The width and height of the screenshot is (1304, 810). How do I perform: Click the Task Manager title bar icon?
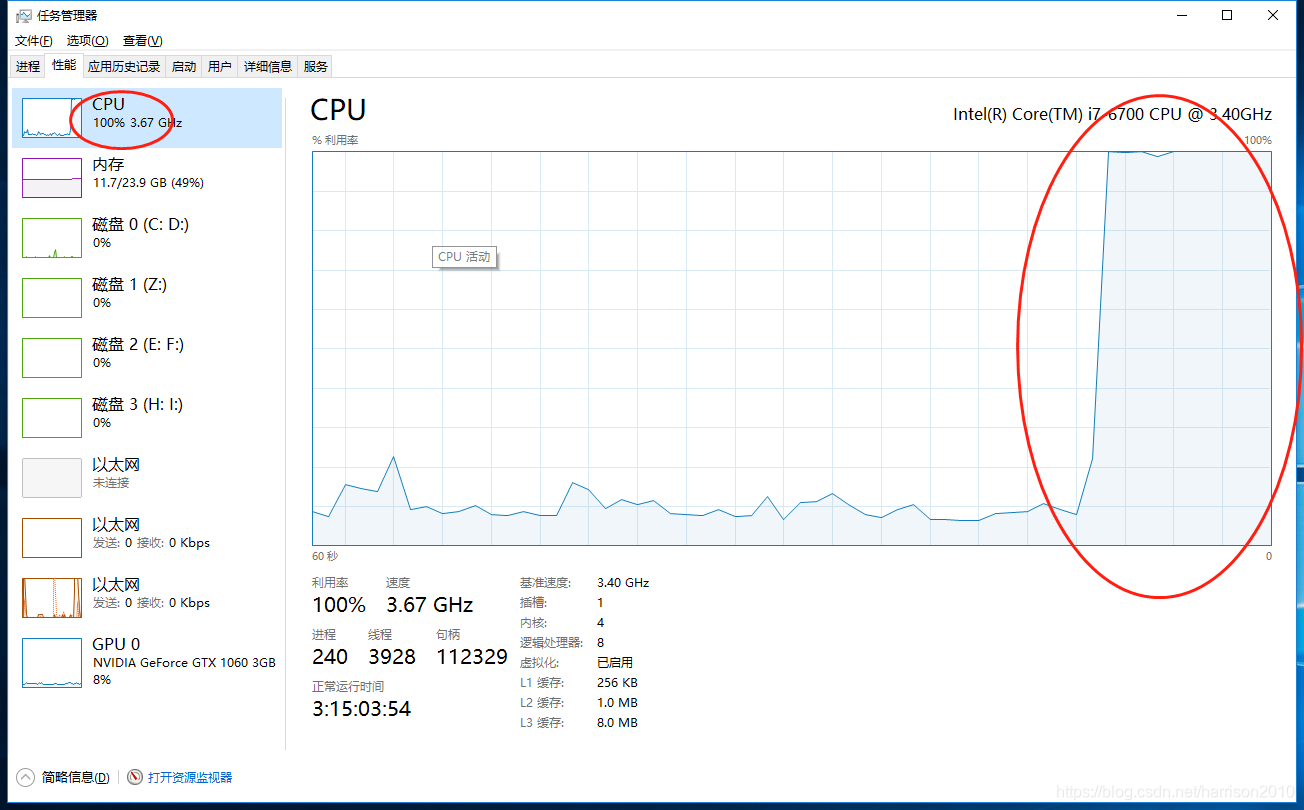pos(23,15)
